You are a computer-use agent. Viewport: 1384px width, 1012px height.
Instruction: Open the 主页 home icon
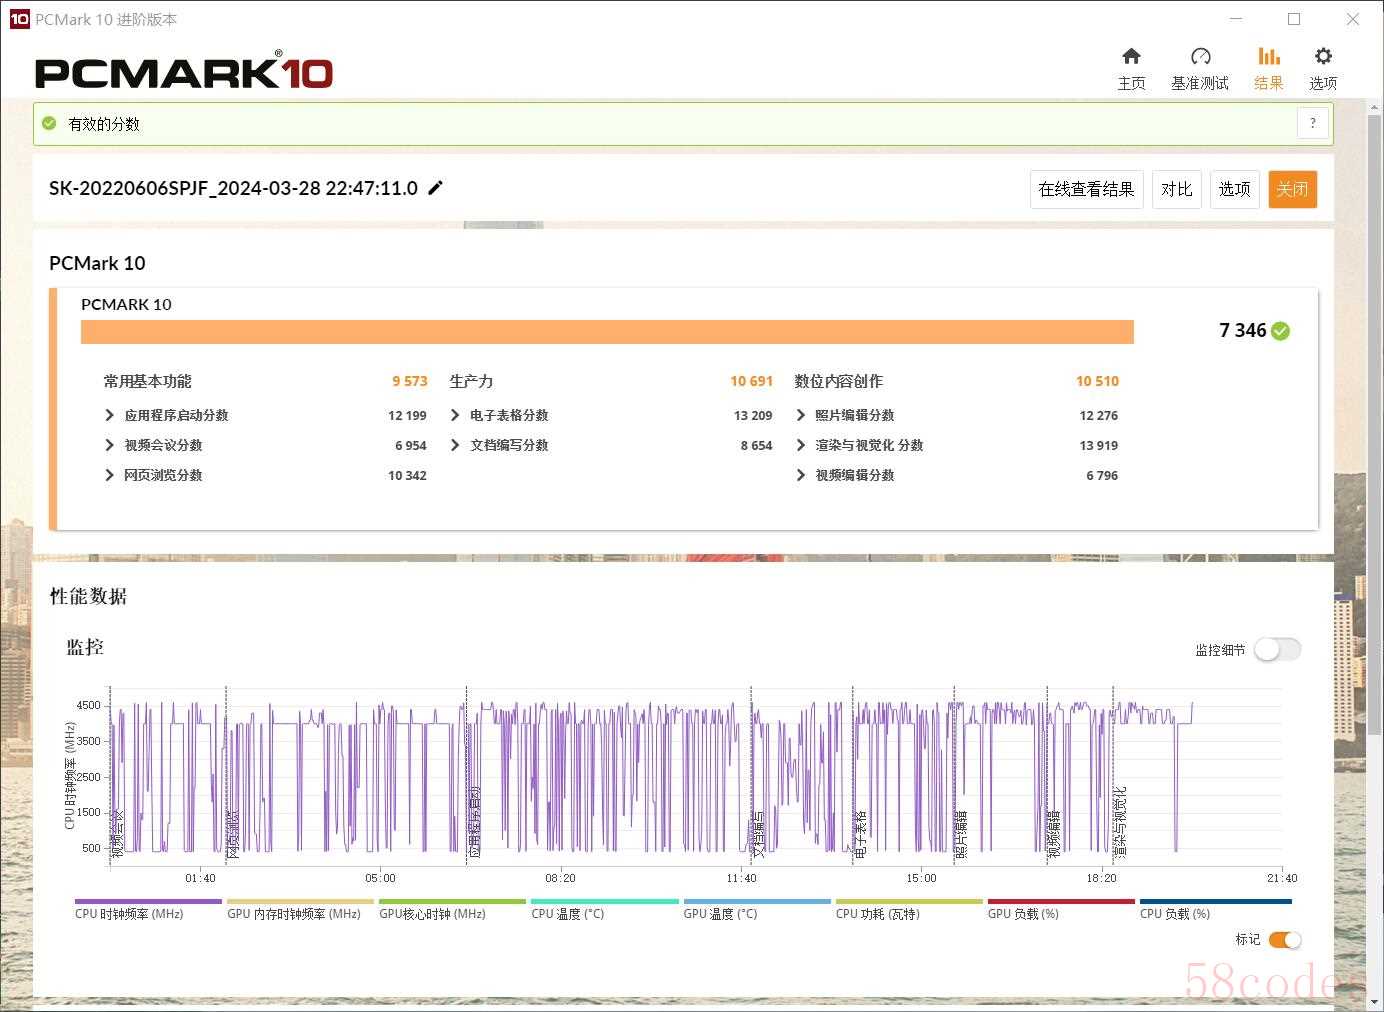[x=1131, y=56]
